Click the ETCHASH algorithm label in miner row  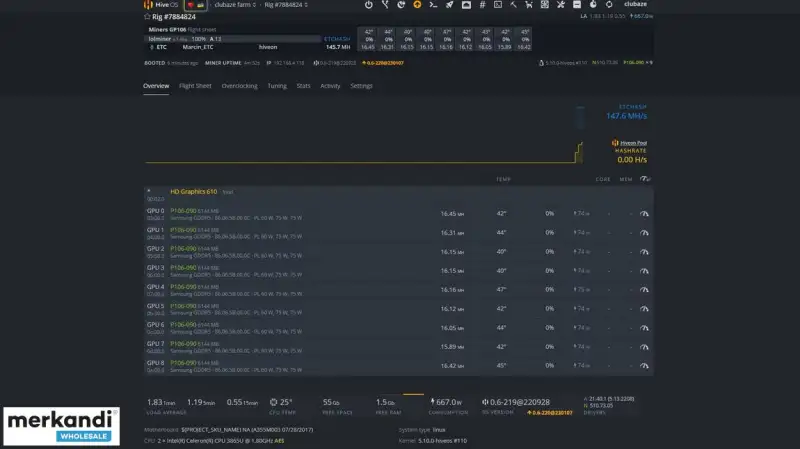[337, 39]
